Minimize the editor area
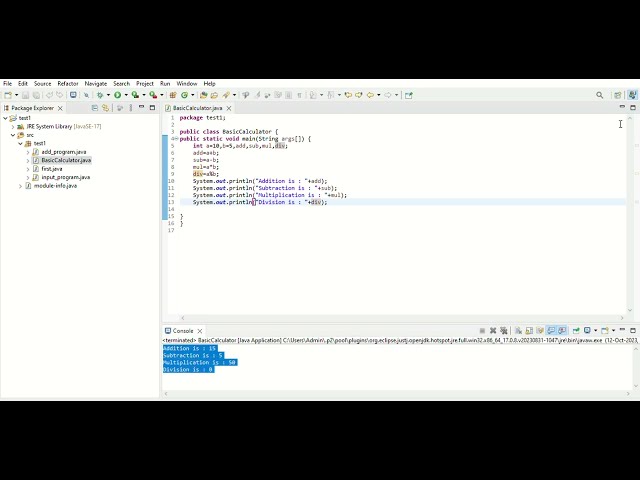 click(622, 107)
